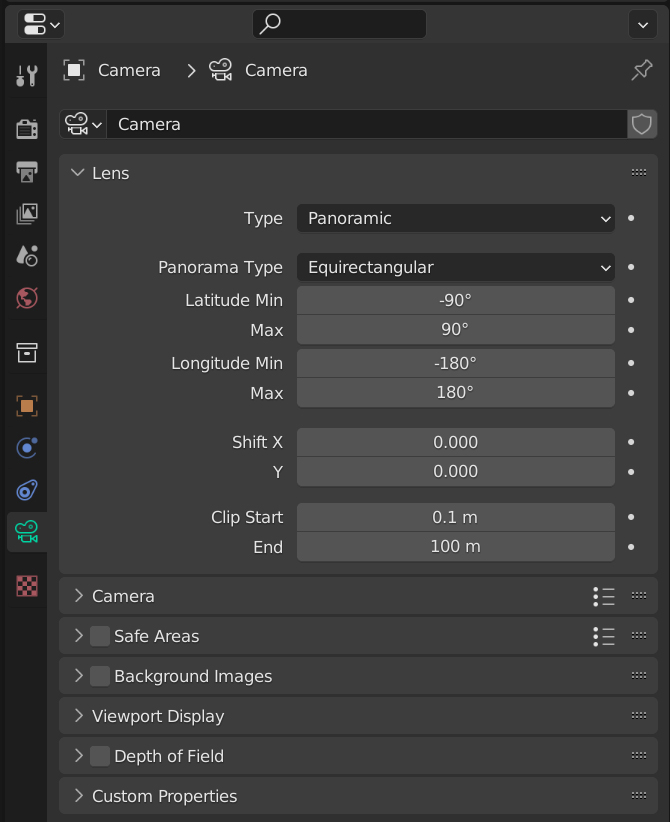Enable the Safe Areas checkbox
This screenshot has width=670, height=822.
[100, 636]
